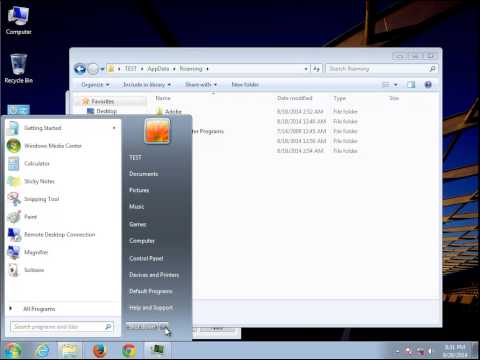Click AppData in the address breadcrumb
This screenshot has width=480, height=360.
coord(158,69)
